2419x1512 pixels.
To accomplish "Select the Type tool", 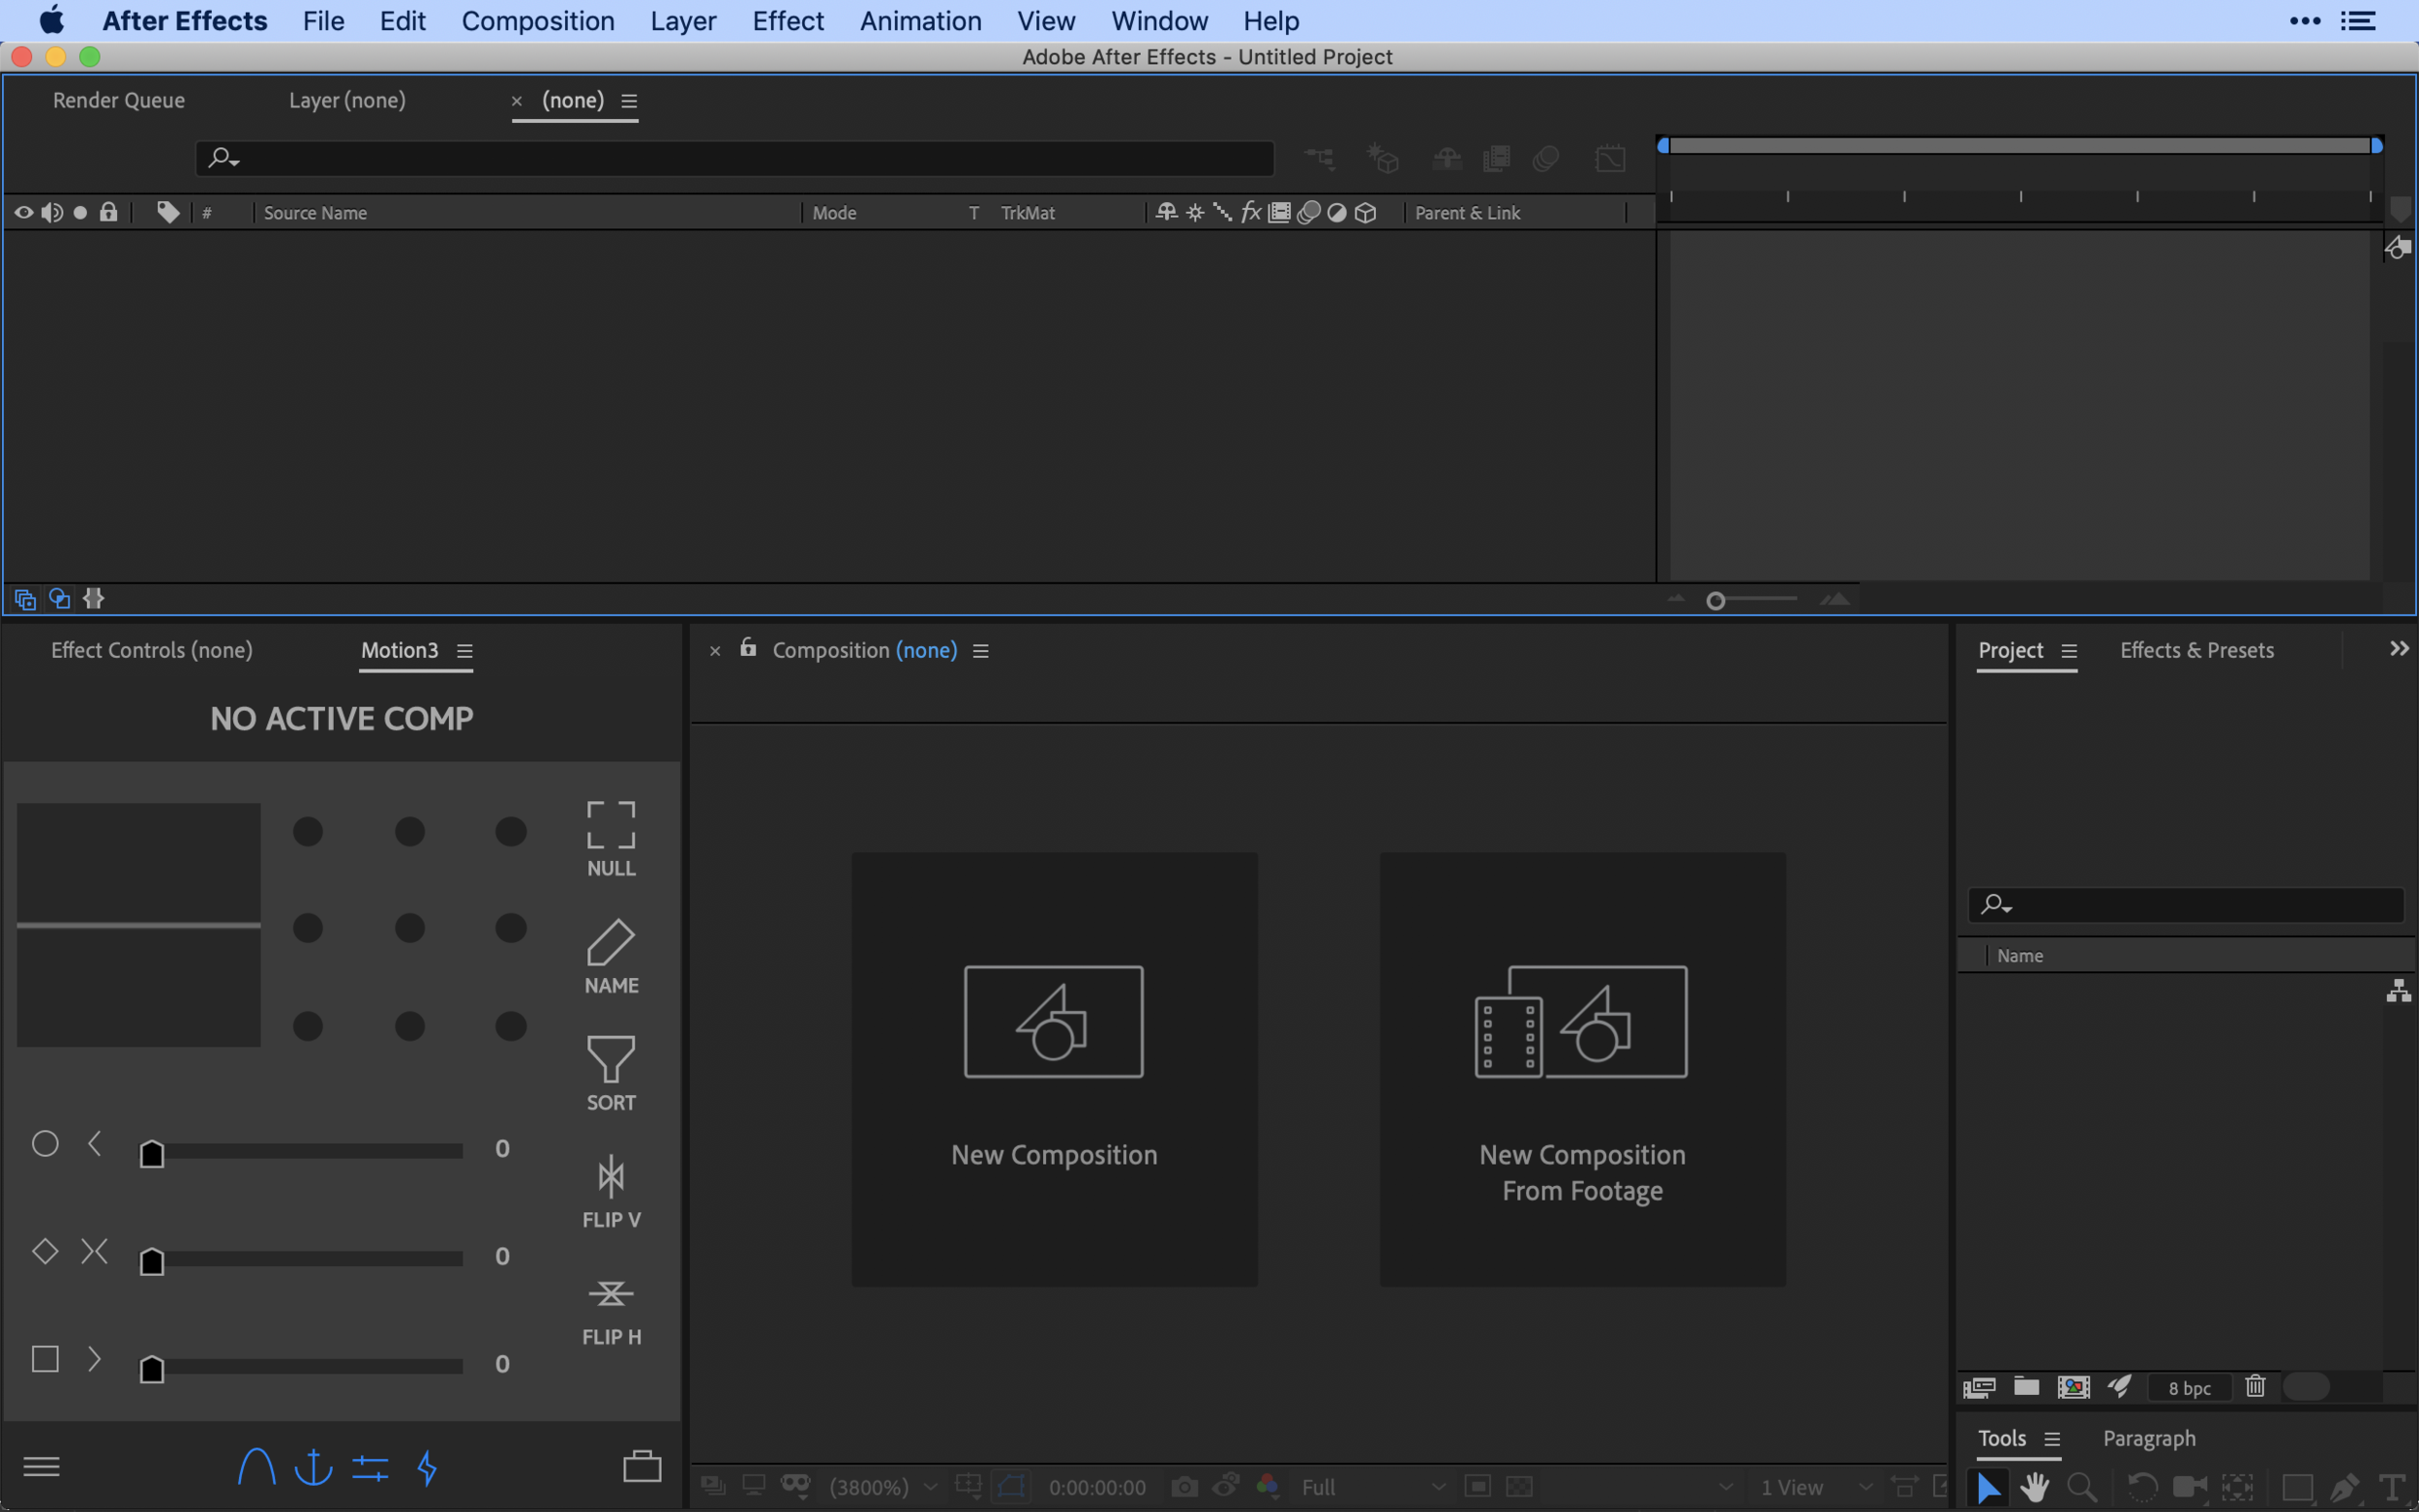I will [2392, 1487].
